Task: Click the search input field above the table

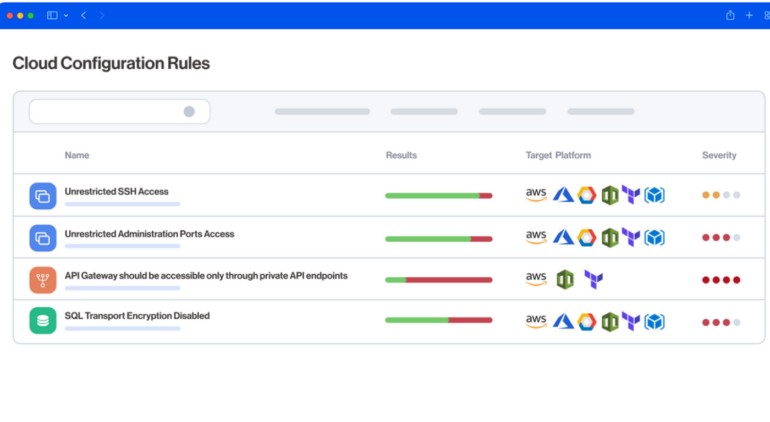Action: point(105,112)
